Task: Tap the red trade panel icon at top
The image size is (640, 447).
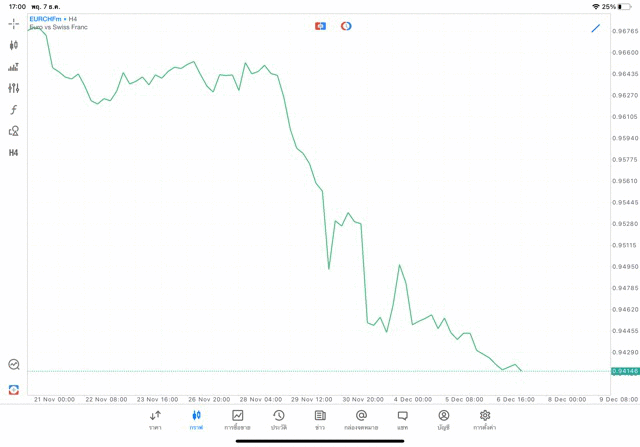Action: pos(320,26)
